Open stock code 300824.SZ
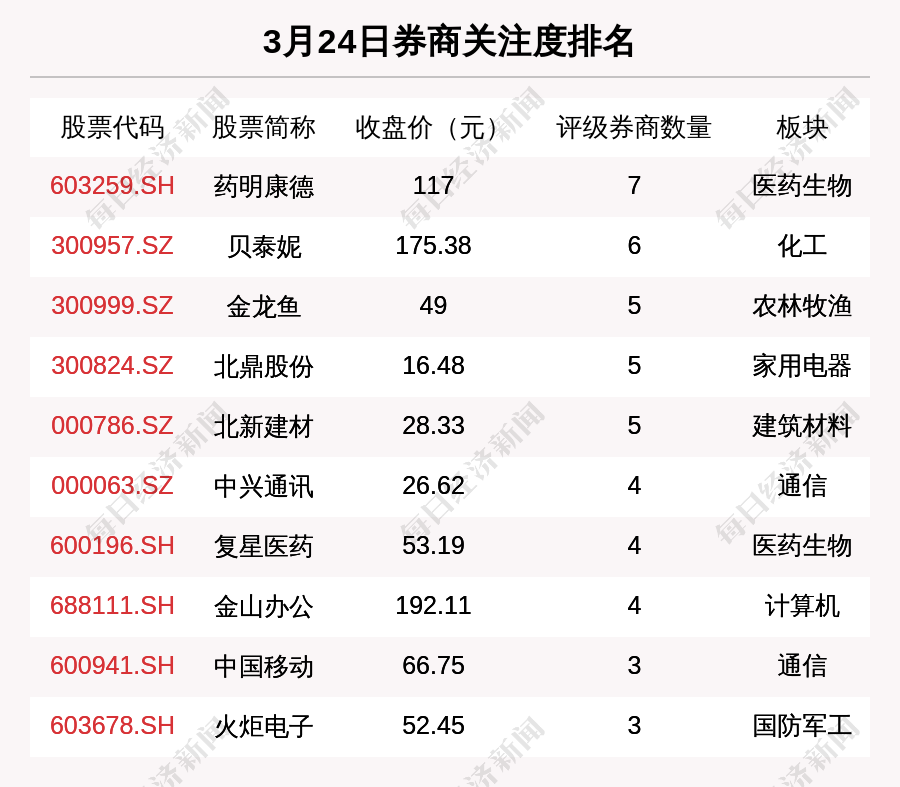Image resolution: width=900 pixels, height=787 pixels. (x=112, y=366)
